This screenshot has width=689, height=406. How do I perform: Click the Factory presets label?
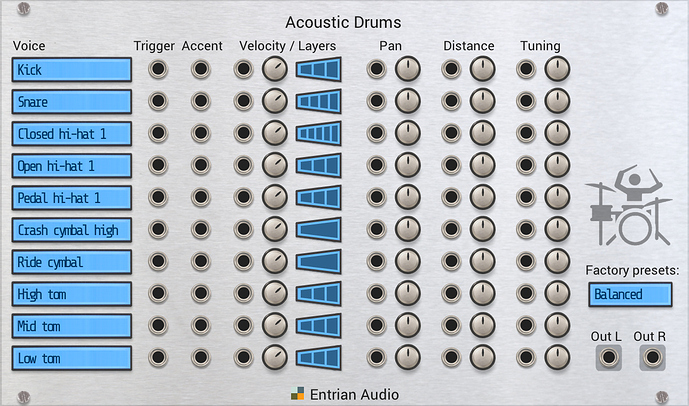(x=632, y=270)
